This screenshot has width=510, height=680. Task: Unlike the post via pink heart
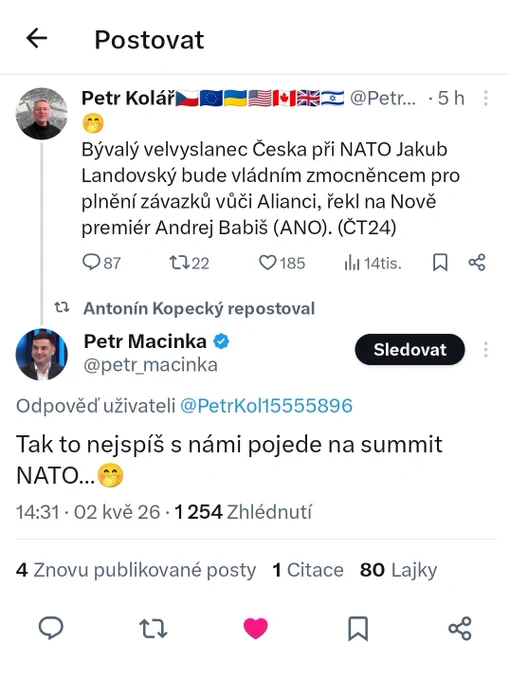(256, 628)
